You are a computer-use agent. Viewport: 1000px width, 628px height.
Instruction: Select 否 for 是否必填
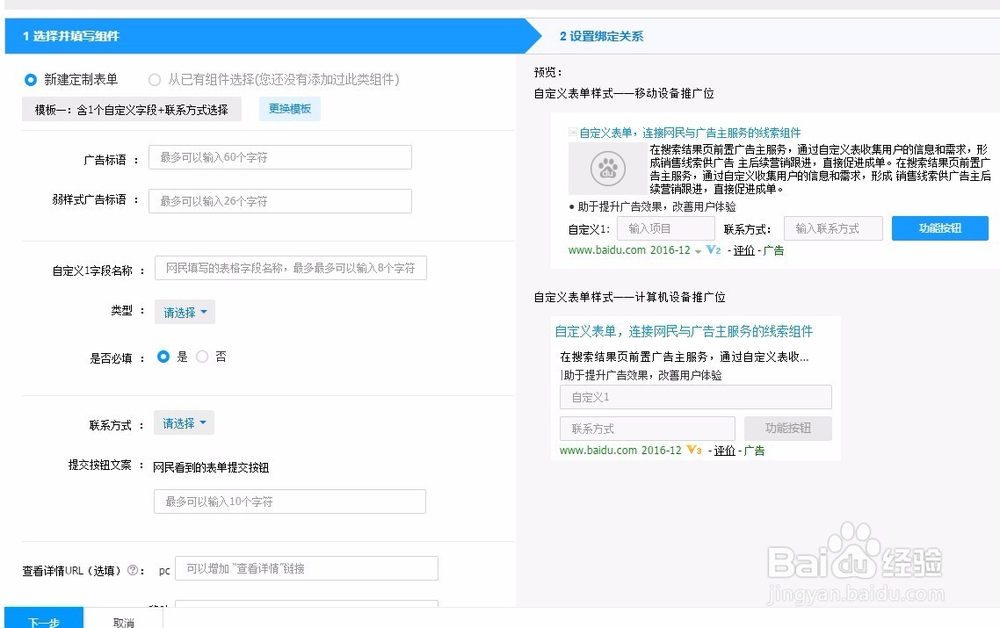click(x=201, y=356)
